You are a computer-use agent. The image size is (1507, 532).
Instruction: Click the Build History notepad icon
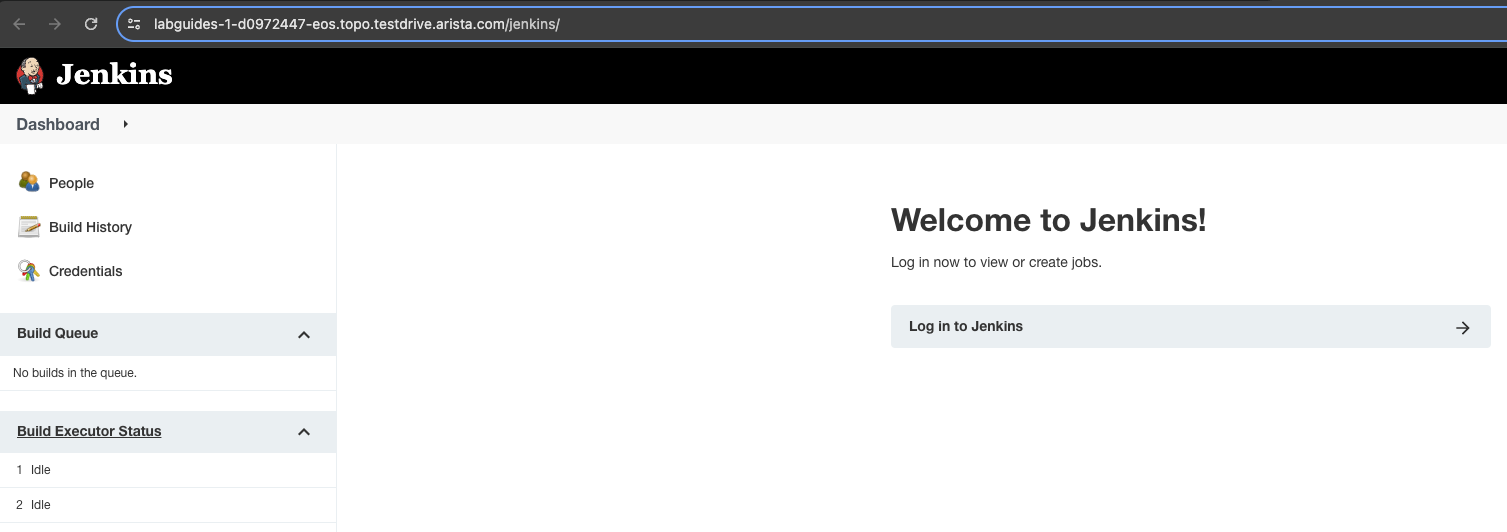click(29, 227)
